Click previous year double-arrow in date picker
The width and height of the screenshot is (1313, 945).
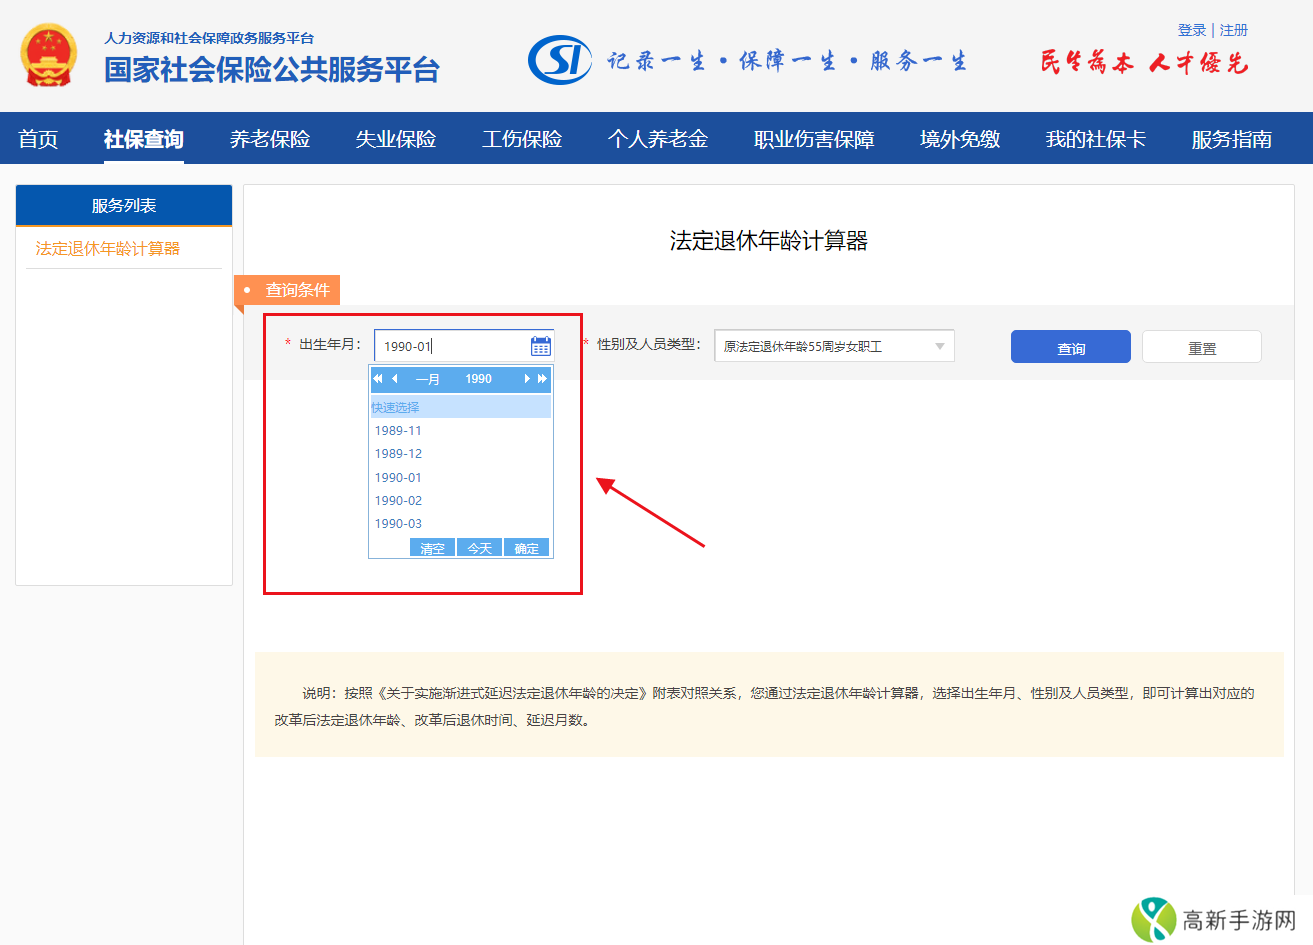[x=378, y=379]
